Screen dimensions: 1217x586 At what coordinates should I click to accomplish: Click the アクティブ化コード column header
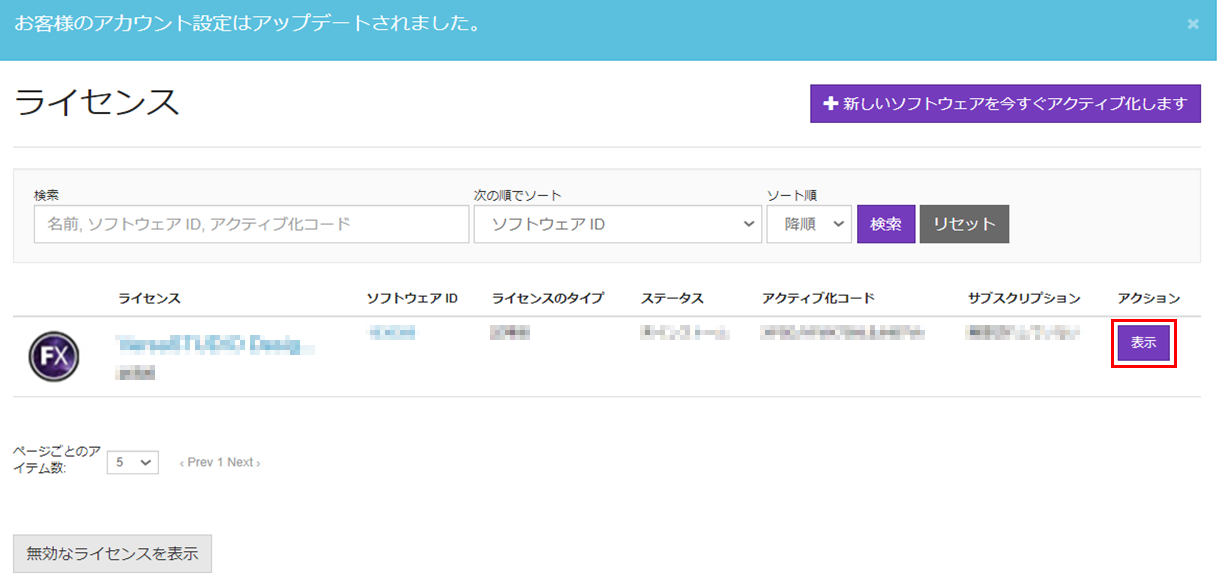pyautogui.click(x=818, y=298)
